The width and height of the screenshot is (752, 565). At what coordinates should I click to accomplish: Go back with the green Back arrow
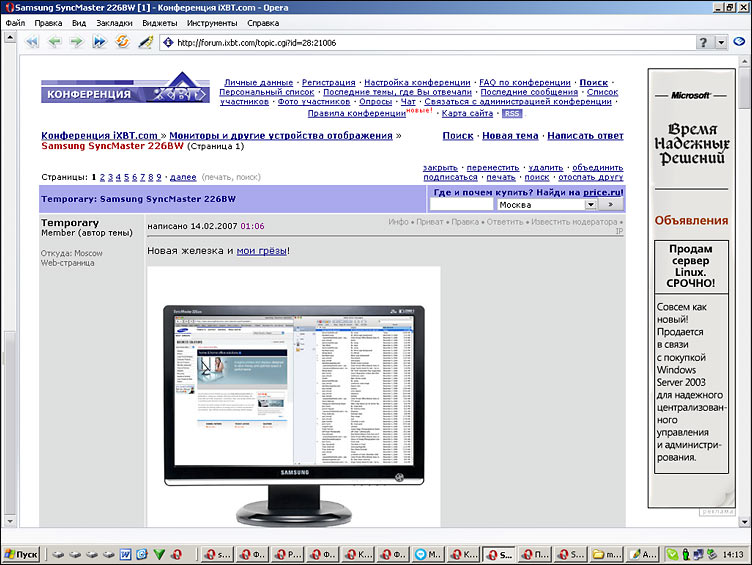(x=55, y=42)
